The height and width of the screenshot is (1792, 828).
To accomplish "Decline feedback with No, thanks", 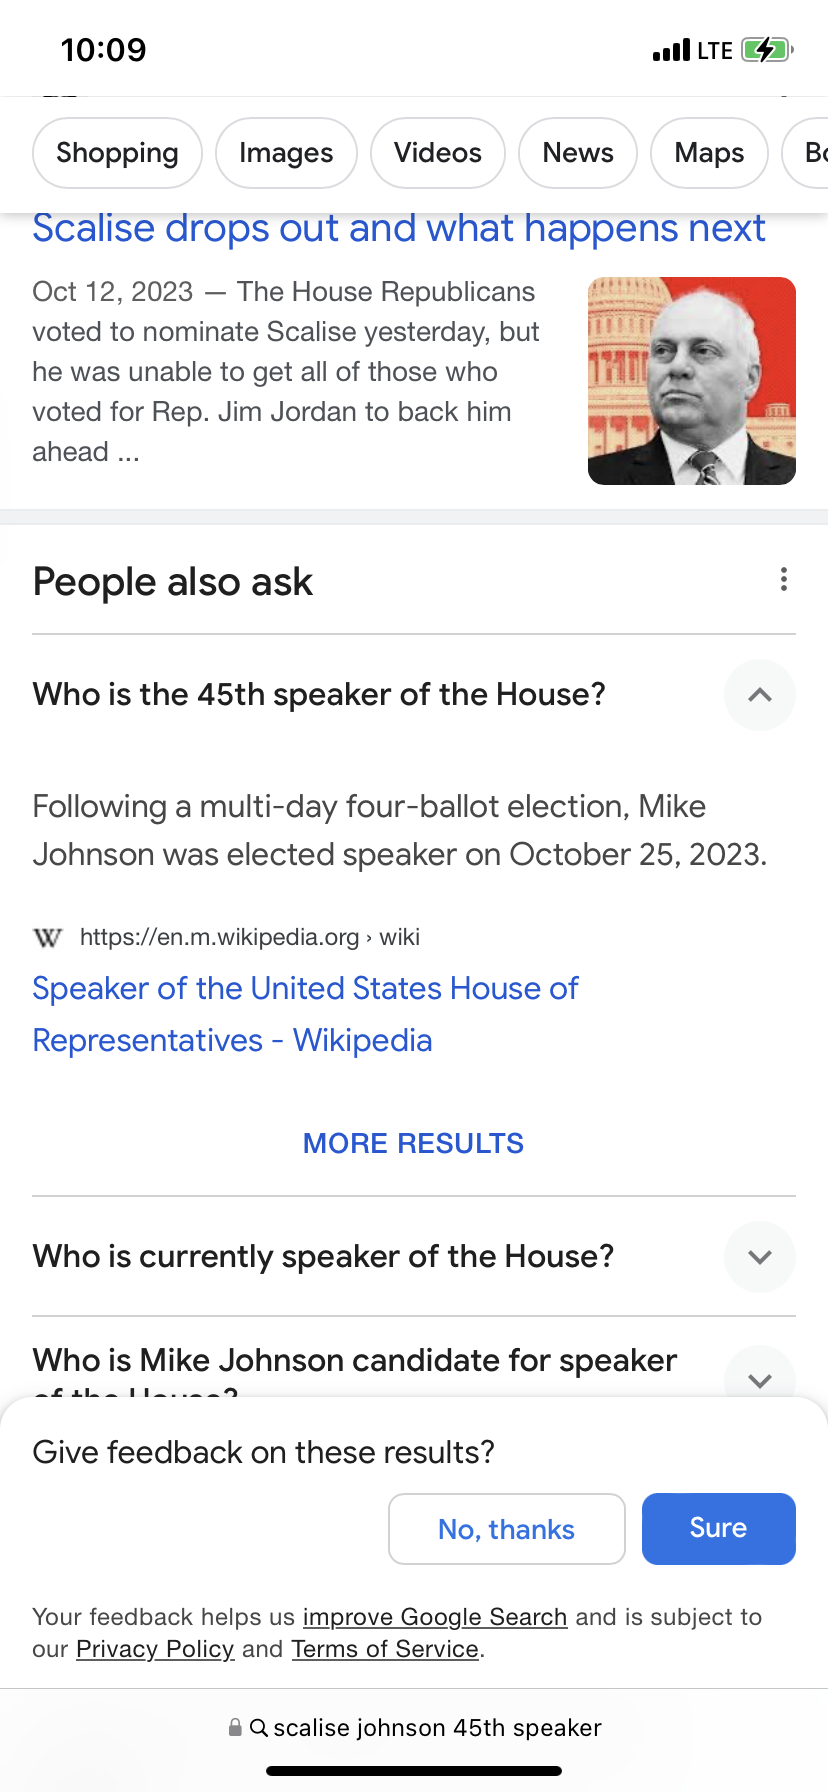I will (506, 1529).
